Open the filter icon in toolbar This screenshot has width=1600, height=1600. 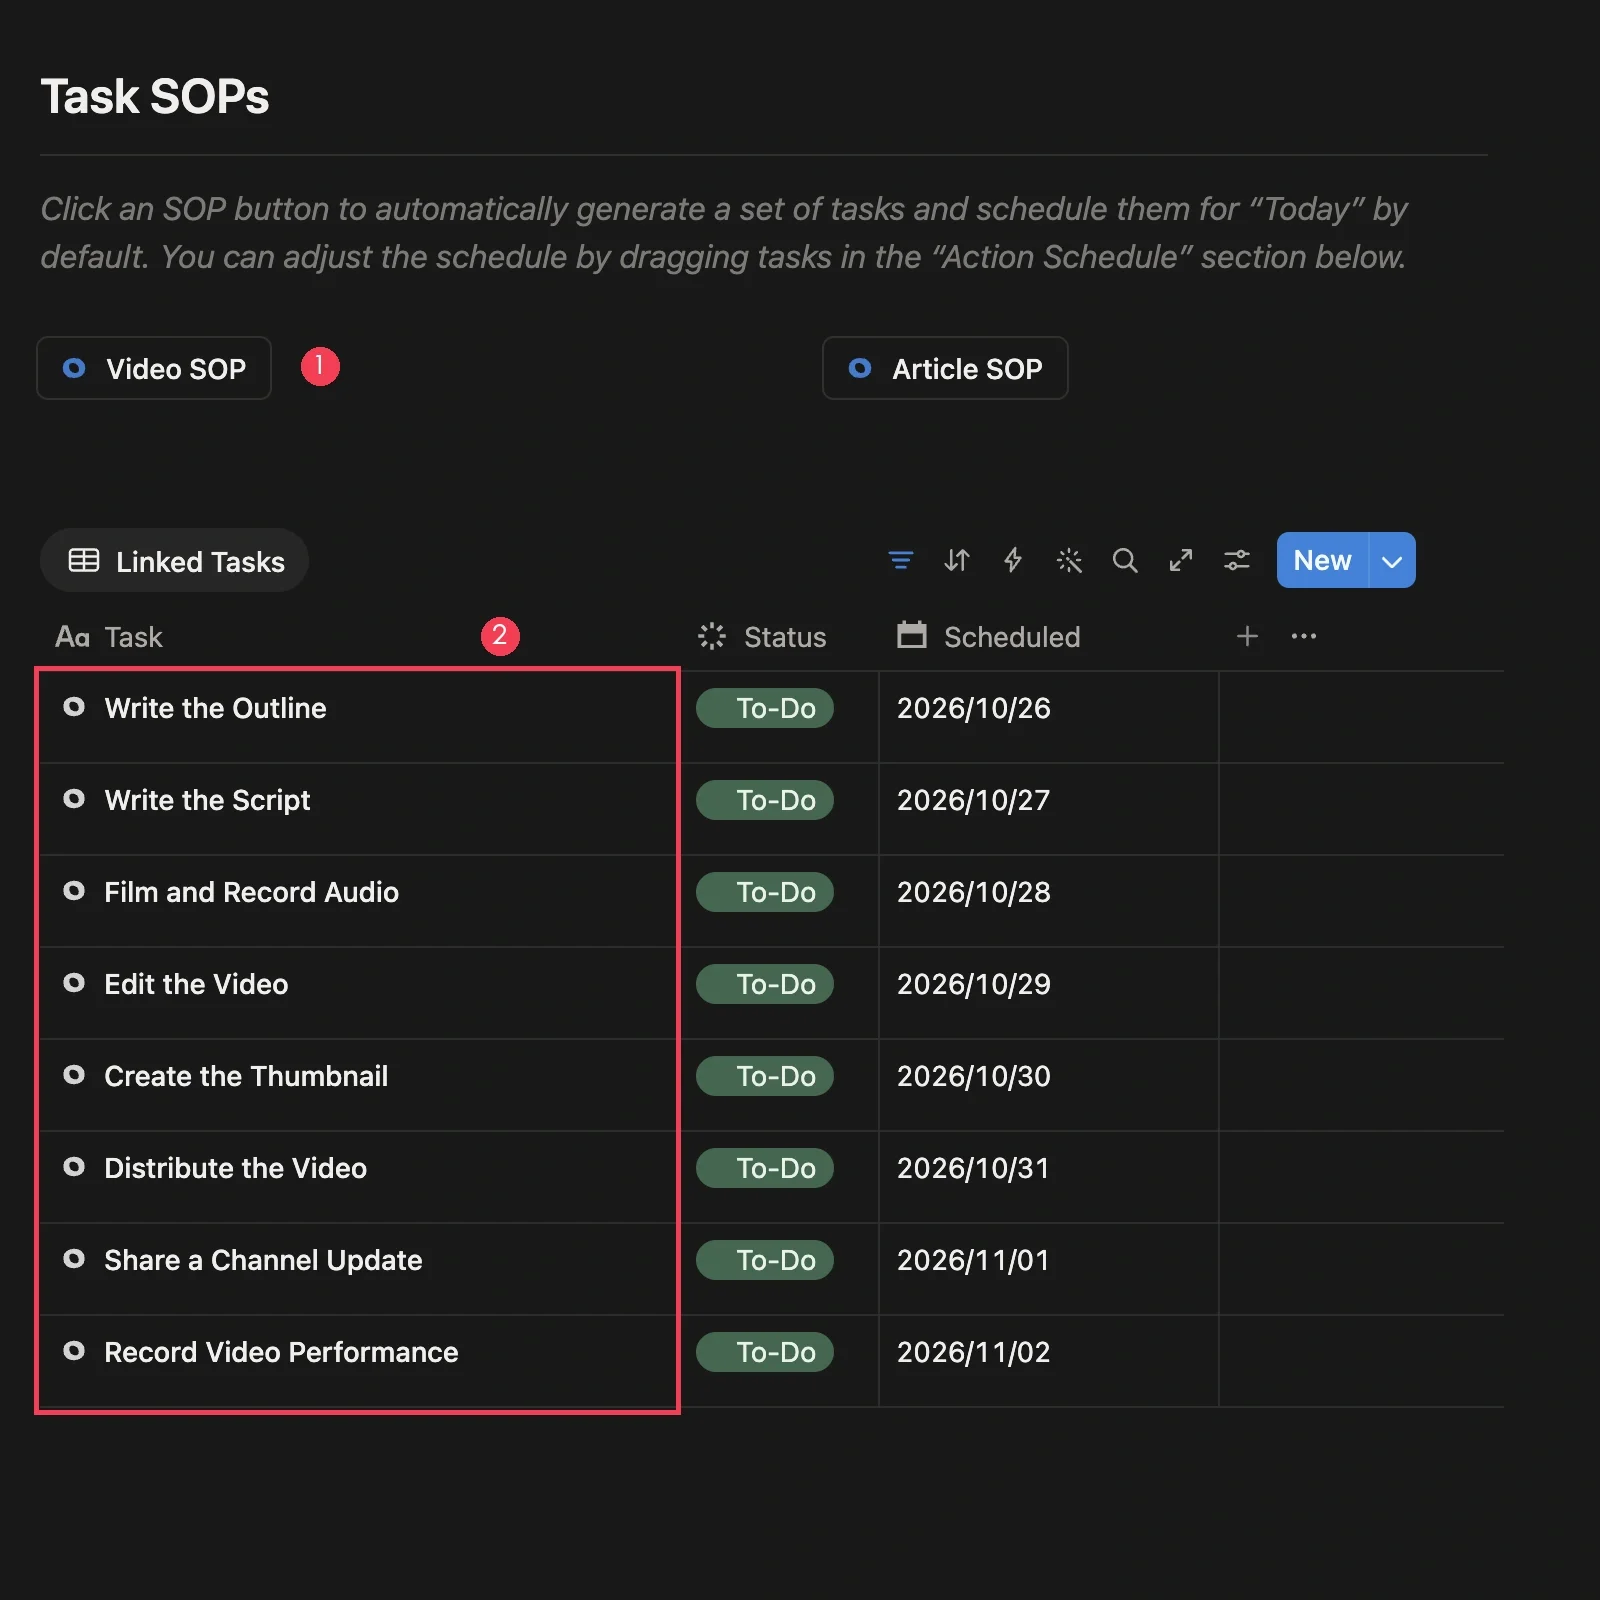901,560
